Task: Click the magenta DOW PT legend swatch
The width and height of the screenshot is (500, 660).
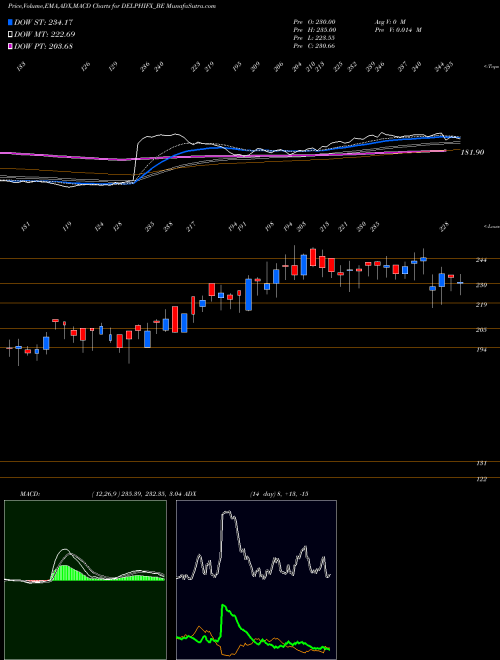Action: (10, 46)
